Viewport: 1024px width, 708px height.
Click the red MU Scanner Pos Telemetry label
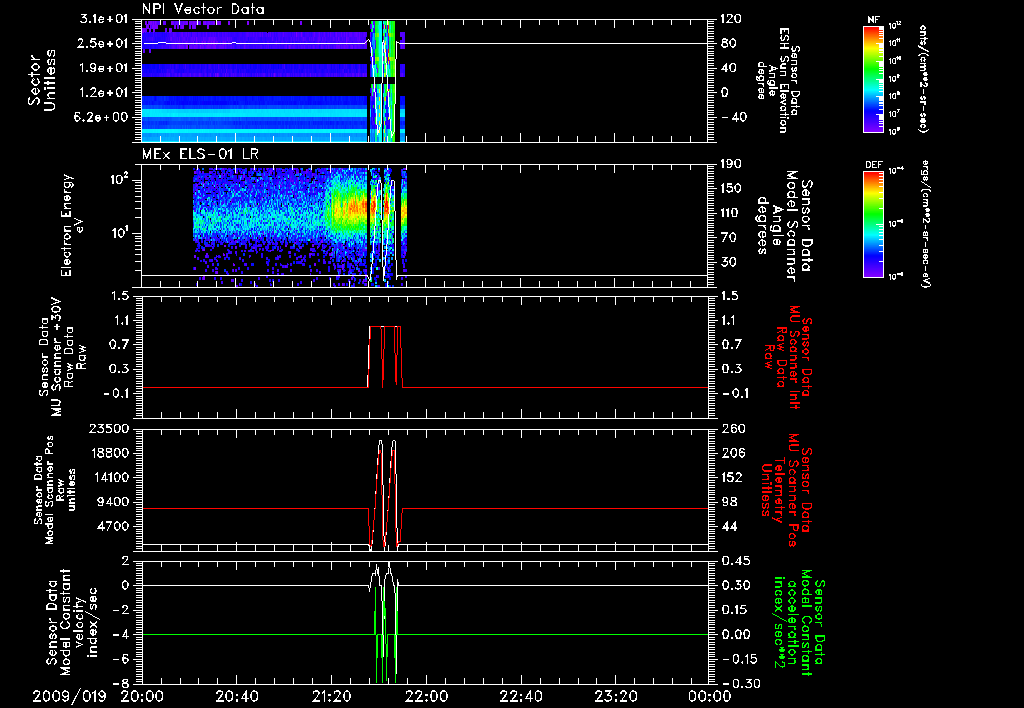[787, 490]
